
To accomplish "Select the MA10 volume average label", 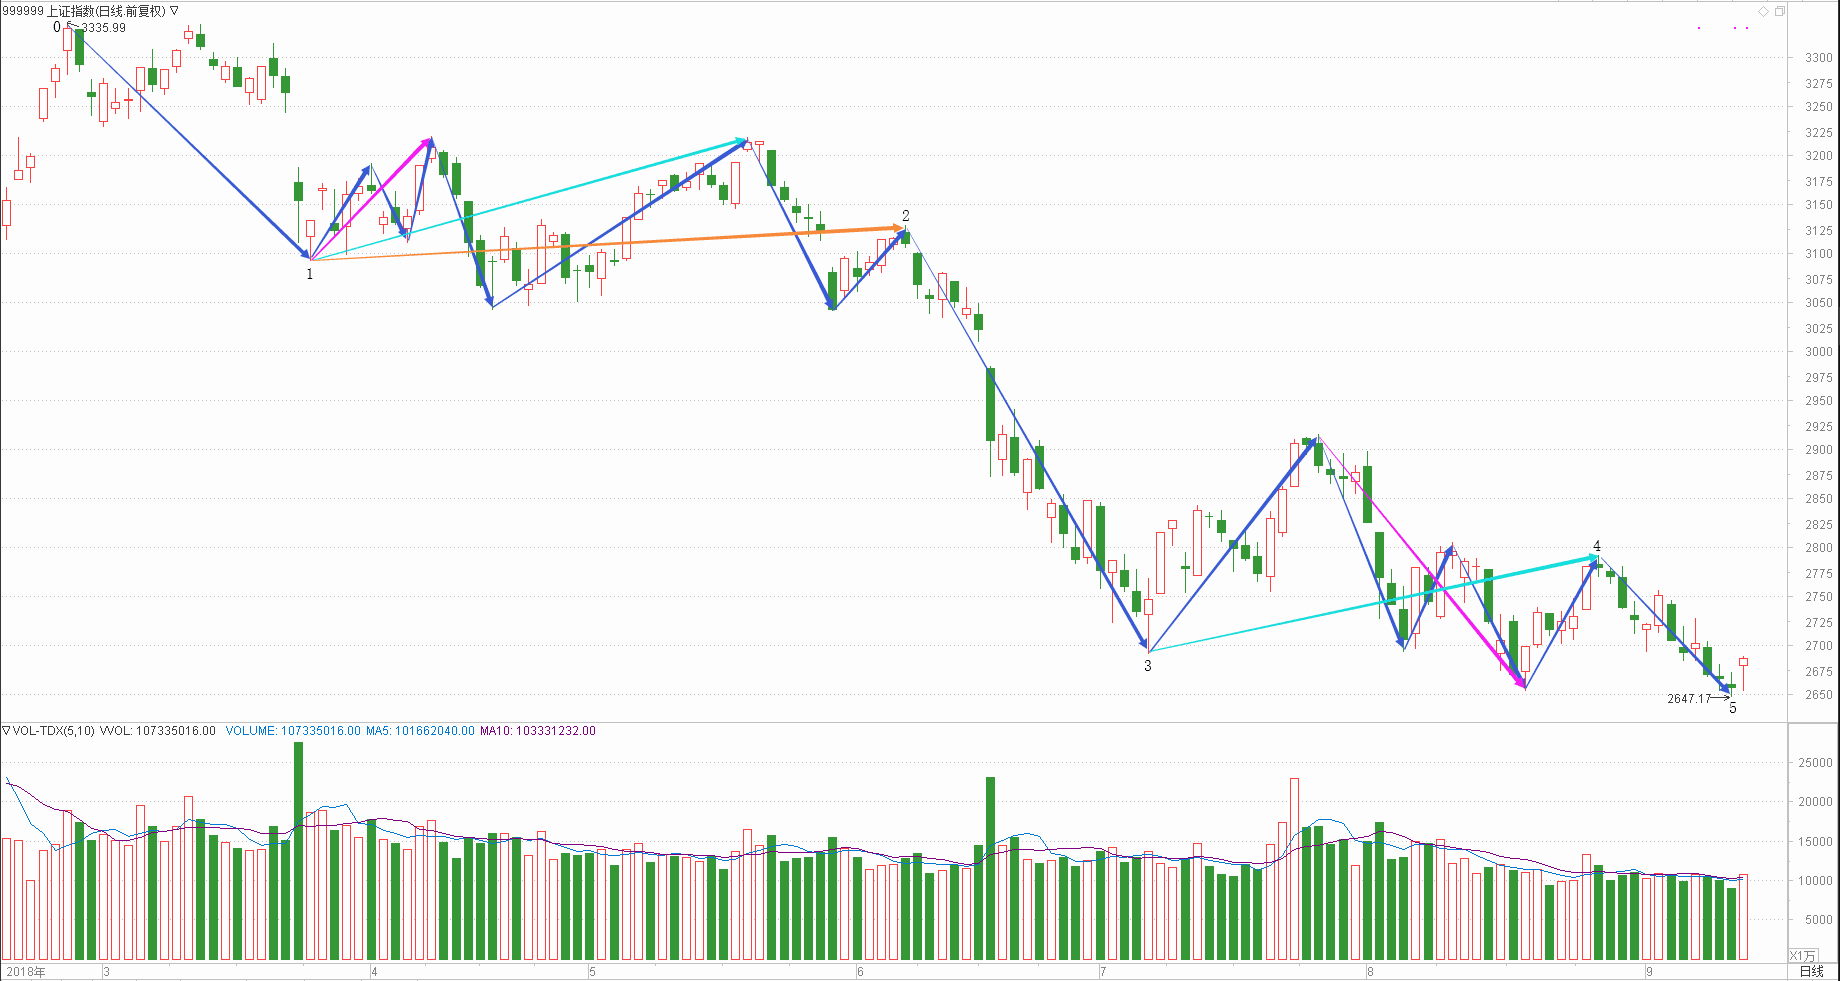I will pos(537,731).
